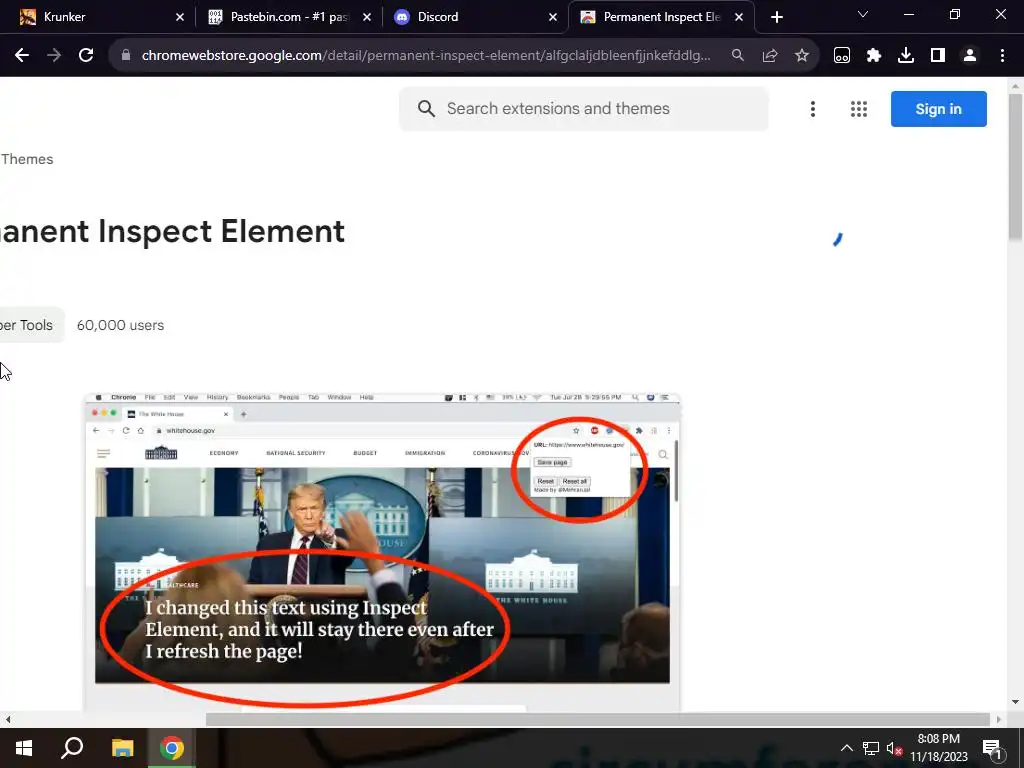The image size is (1024, 768).
Task: Open the extension screenshot preview image
Action: click(382, 552)
